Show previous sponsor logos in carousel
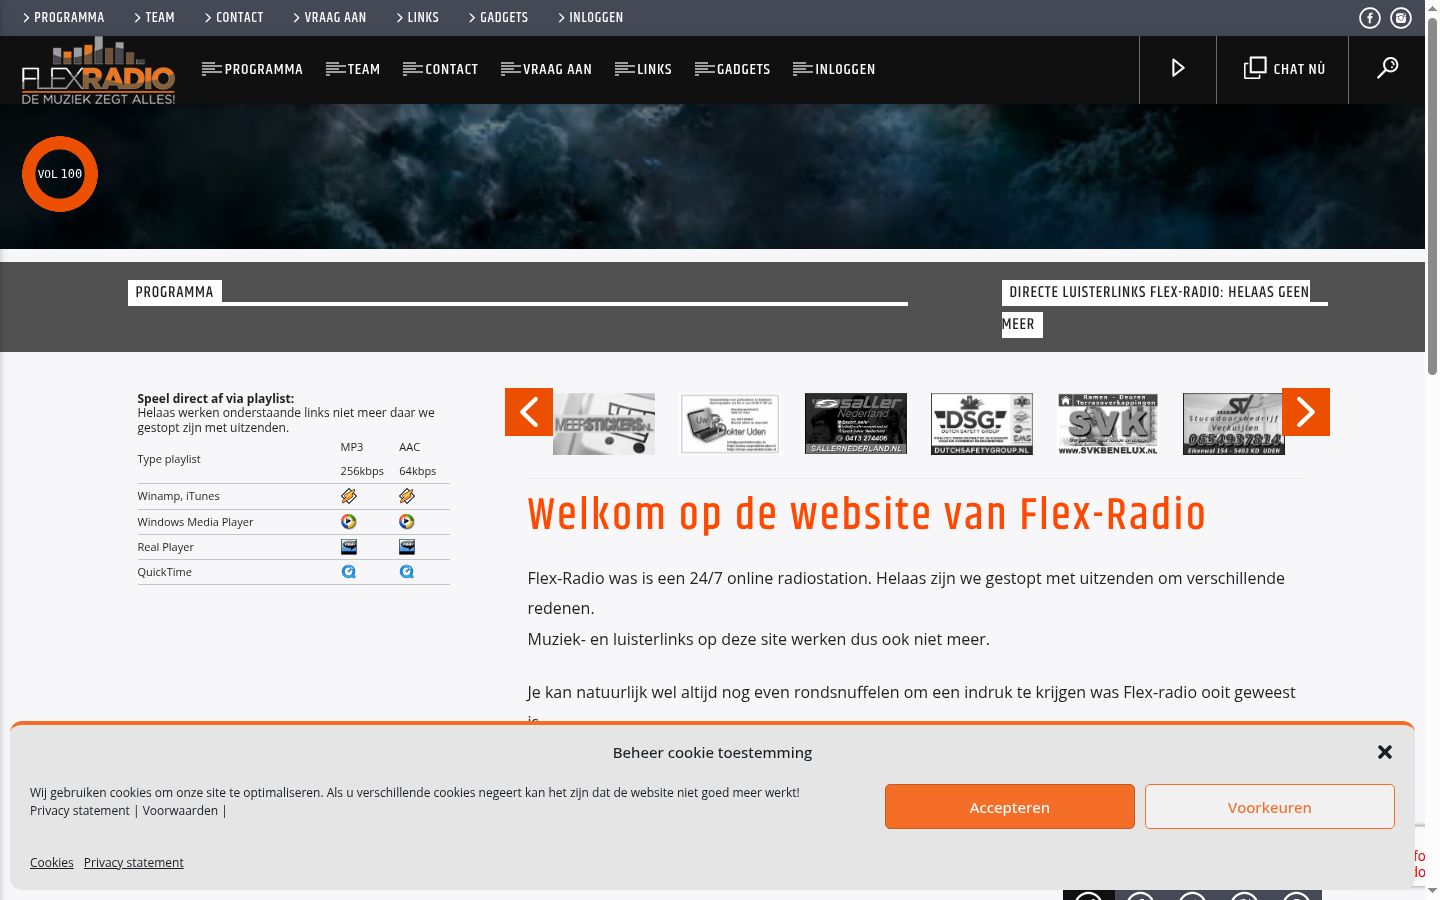Image resolution: width=1440 pixels, height=900 pixels. click(529, 412)
